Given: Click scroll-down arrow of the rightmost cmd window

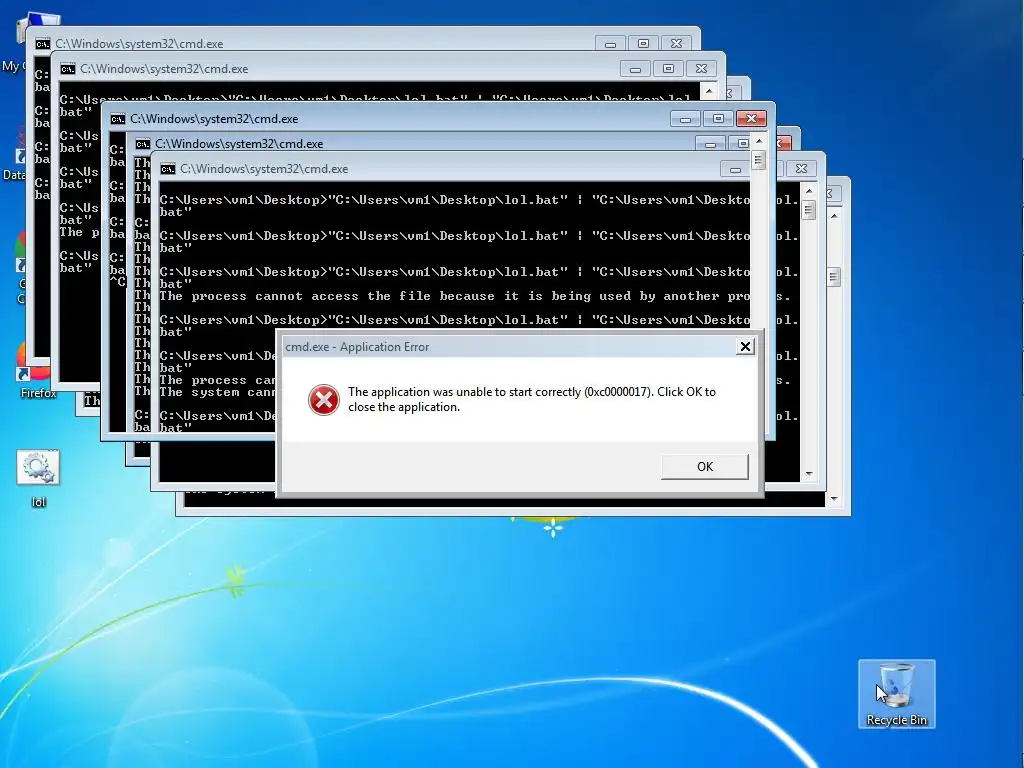Looking at the screenshot, I should click(x=834, y=499).
